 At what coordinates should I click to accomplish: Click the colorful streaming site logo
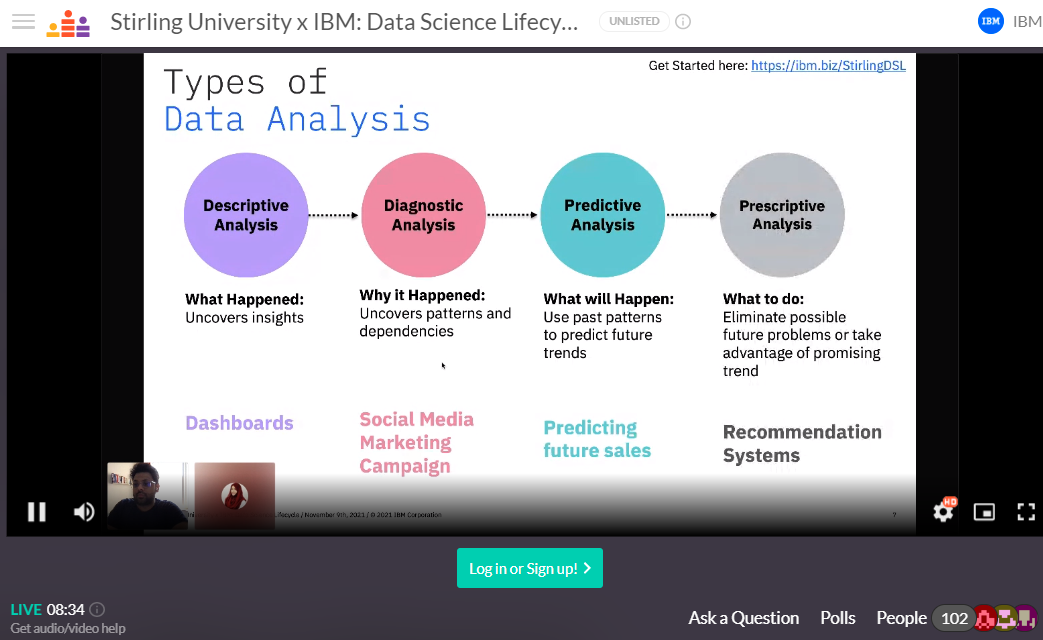click(x=67, y=21)
